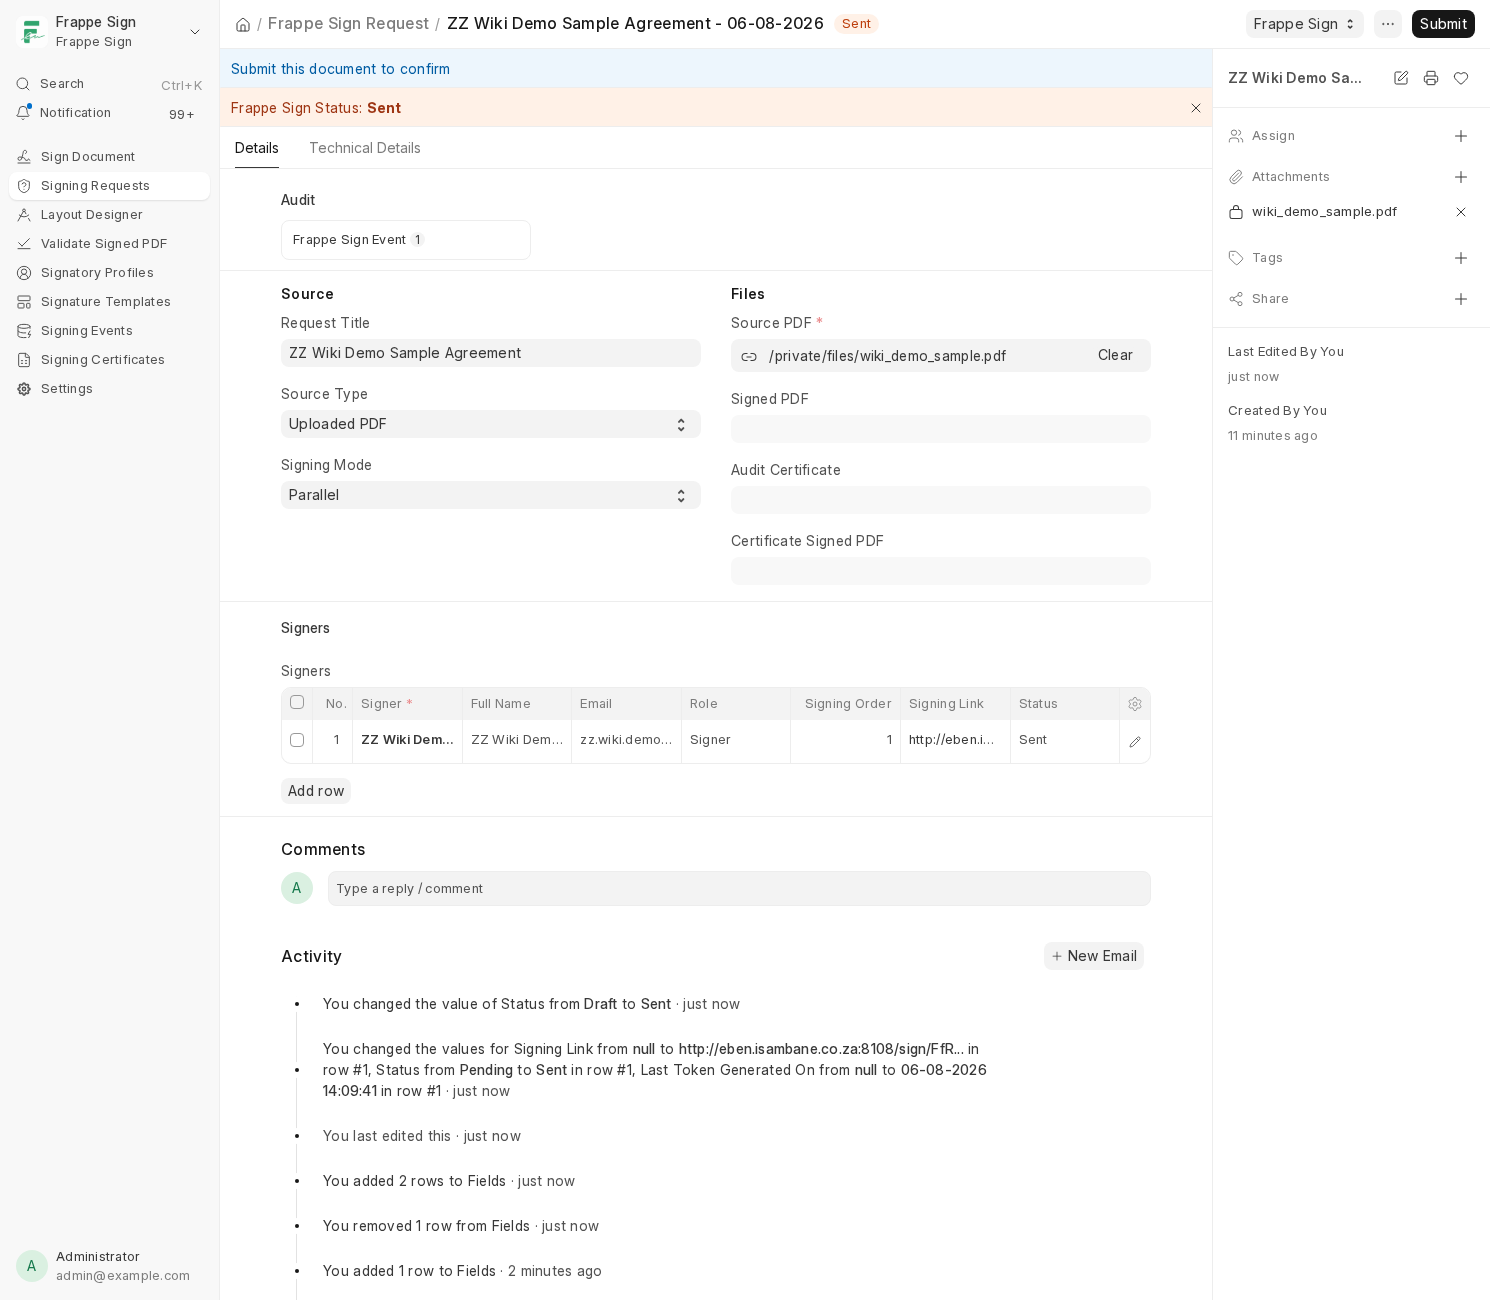This screenshot has height=1300, width=1500.
Task: Click the edit document title pencil icon
Action: (1401, 78)
